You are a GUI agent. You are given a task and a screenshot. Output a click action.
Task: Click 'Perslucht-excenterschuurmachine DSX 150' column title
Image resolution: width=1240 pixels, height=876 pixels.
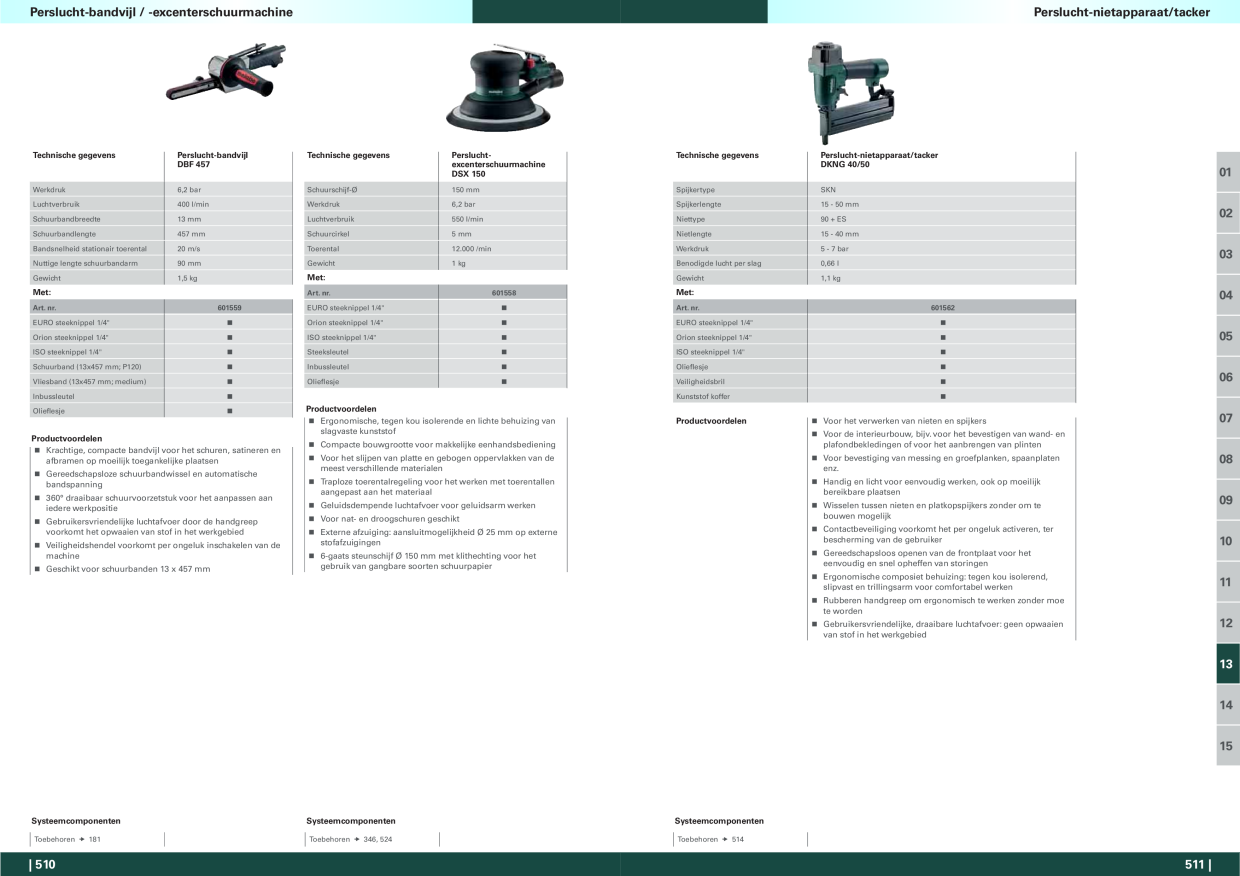pos(498,164)
